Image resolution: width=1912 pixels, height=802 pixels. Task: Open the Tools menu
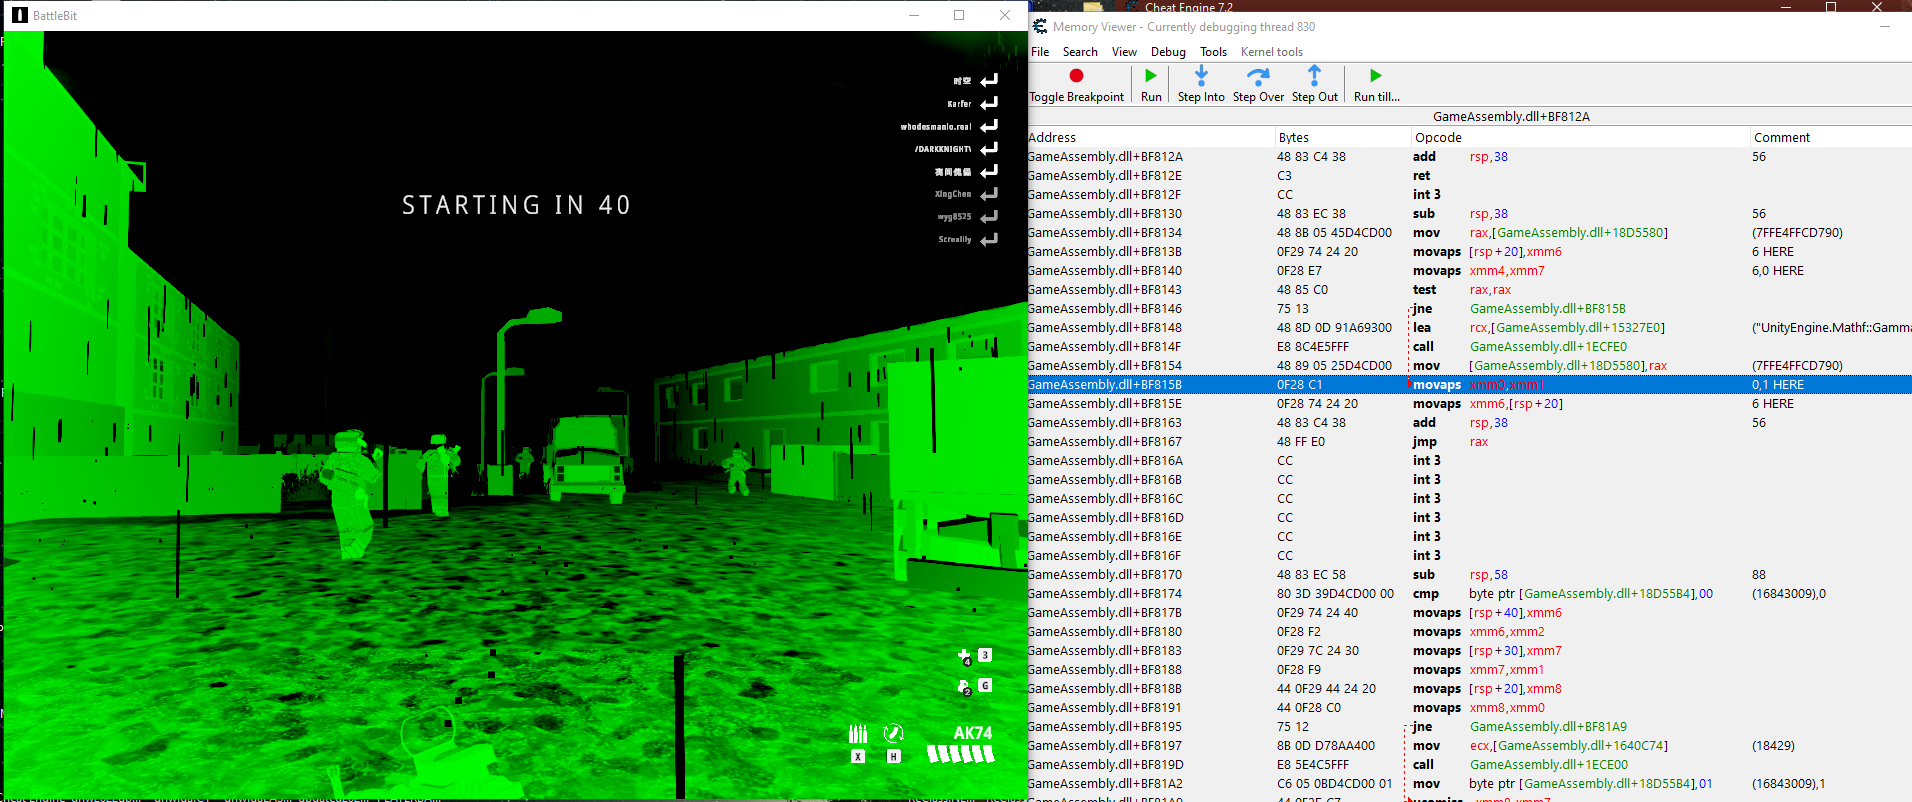(x=1213, y=52)
